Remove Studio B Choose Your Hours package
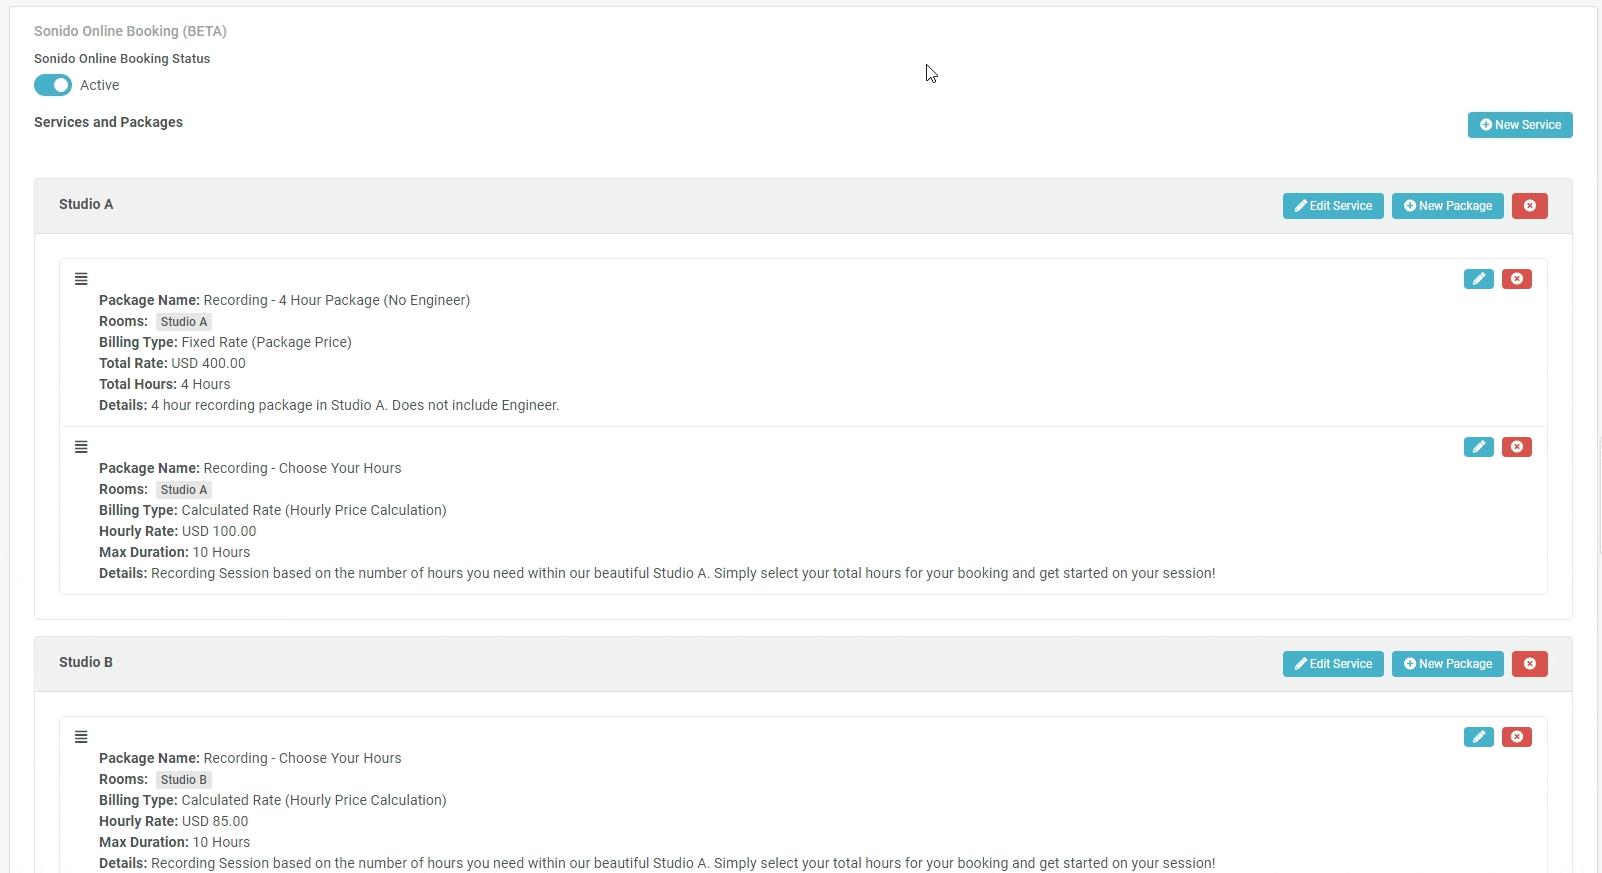 click(1516, 737)
